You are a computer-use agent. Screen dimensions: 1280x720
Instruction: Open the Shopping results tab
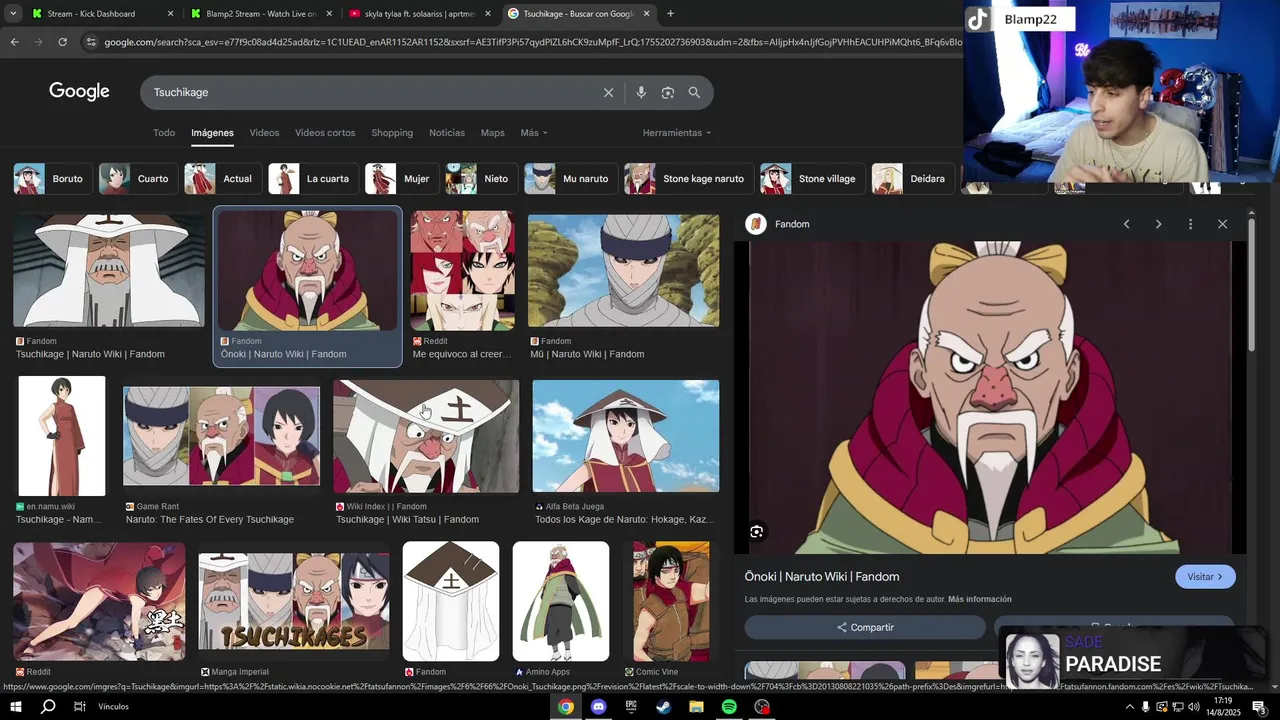click(392, 133)
